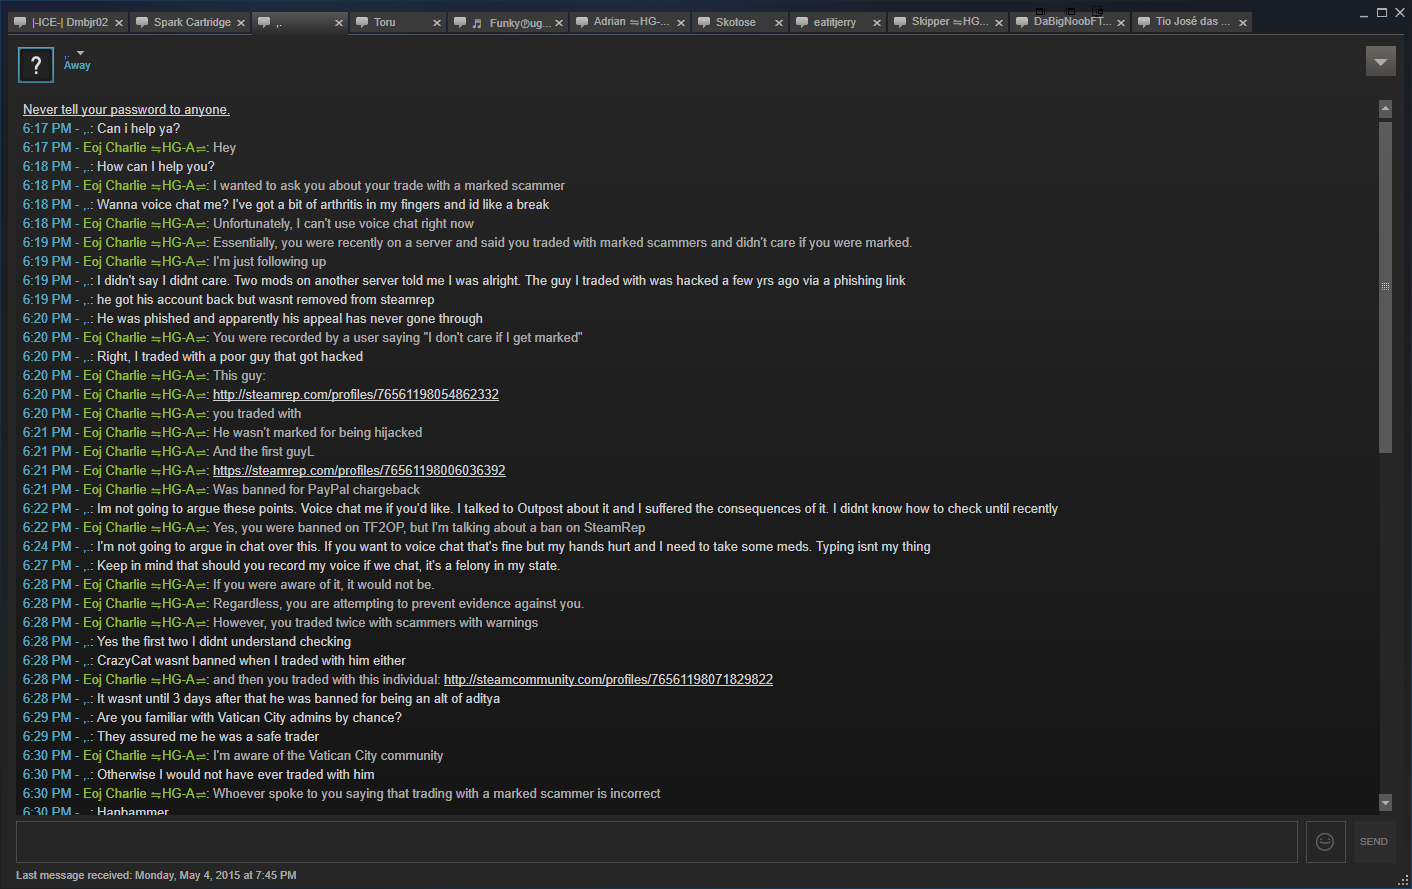Click the question mark avatar icon
This screenshot has height=889, width=1412.
[36, 65]
